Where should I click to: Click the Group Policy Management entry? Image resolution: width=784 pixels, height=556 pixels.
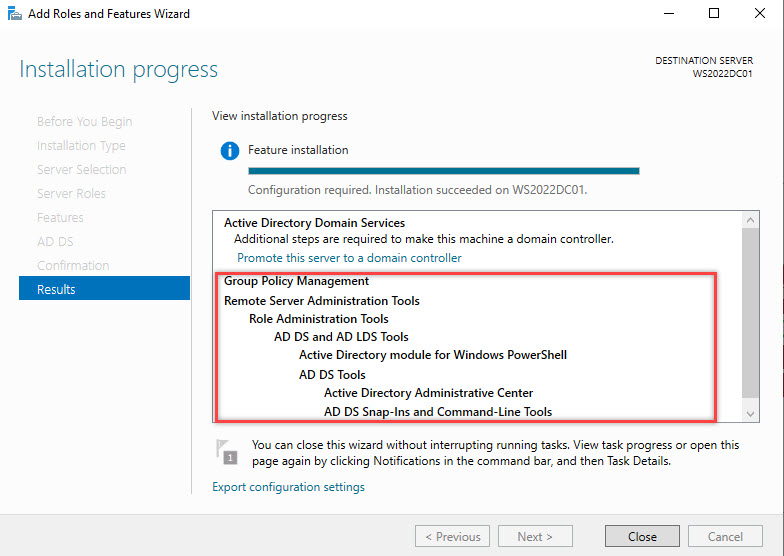296,281
